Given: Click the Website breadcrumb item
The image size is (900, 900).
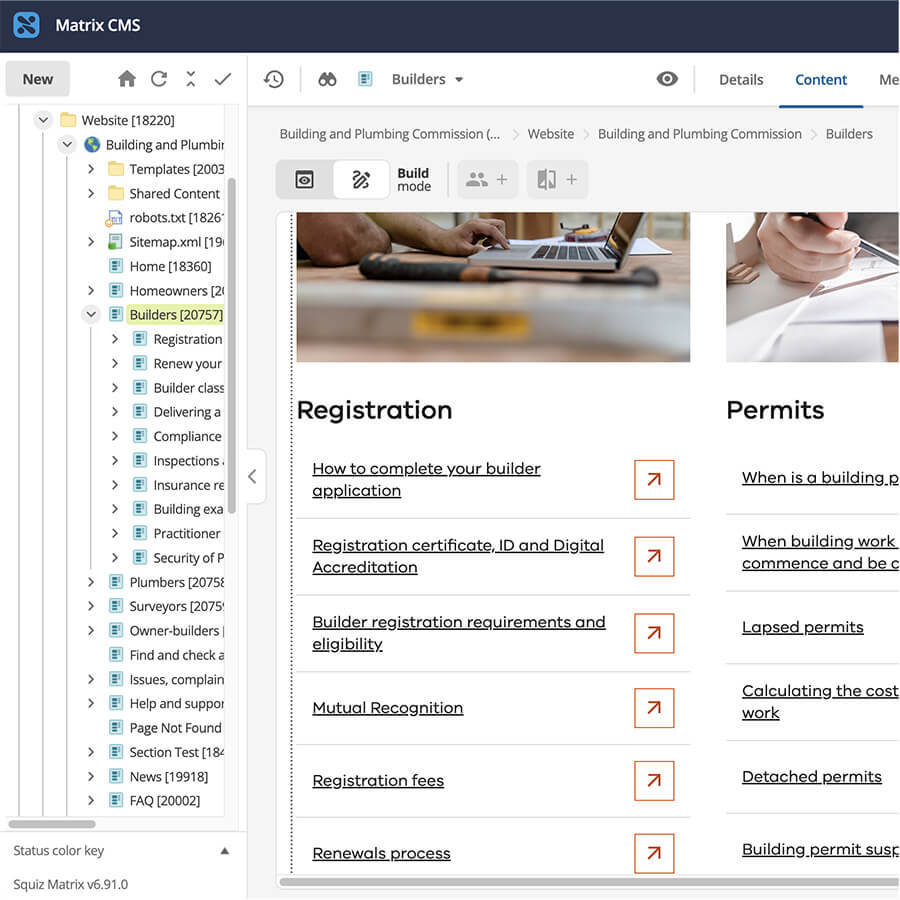Looking at the screenshot, I should pyautogui.click(x=550, y=134).
